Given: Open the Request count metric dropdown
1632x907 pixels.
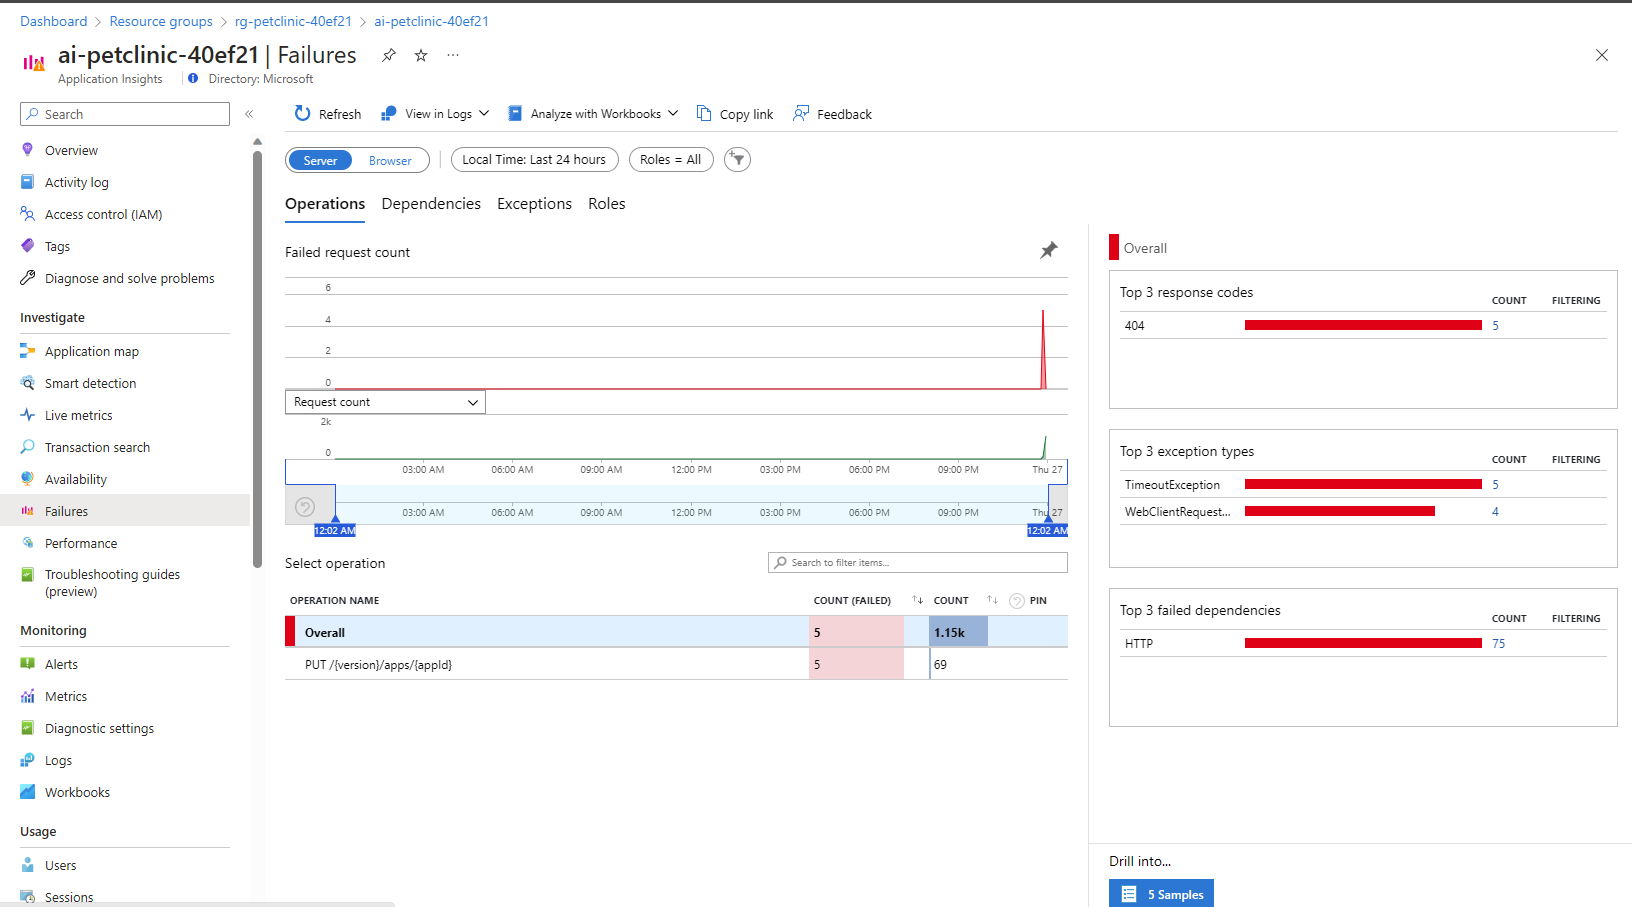Looking at the screenshot, I should tap(385, 402).
